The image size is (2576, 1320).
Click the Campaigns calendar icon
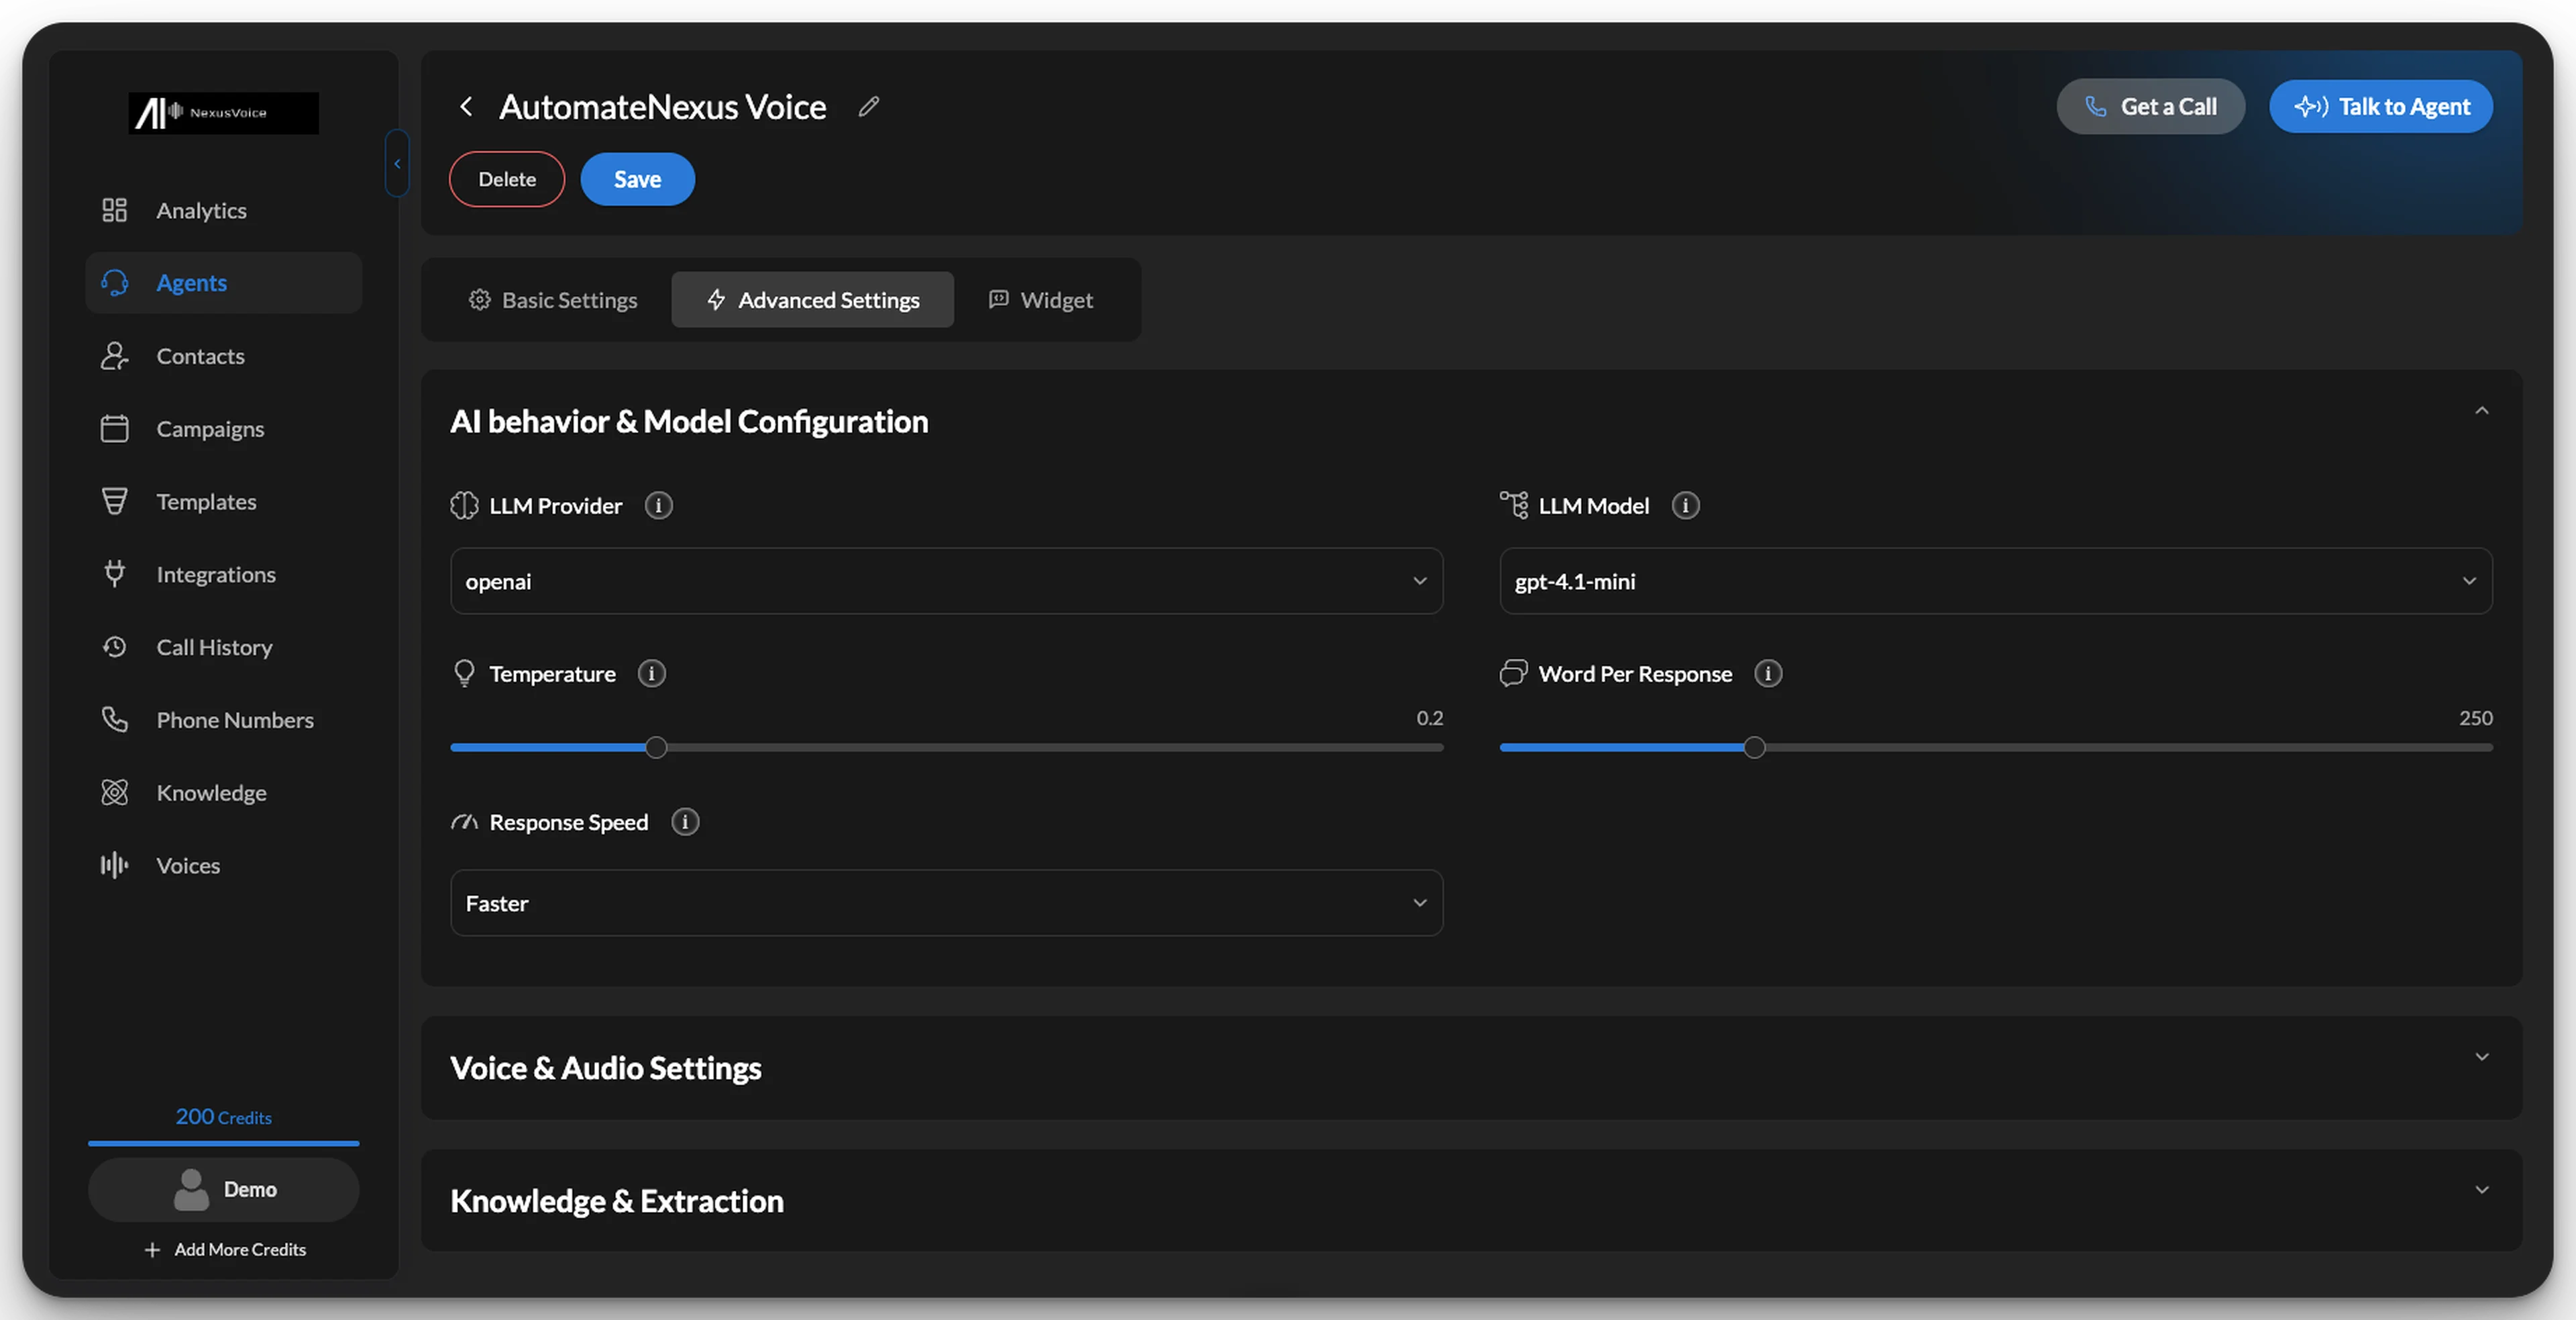[114, 429]
